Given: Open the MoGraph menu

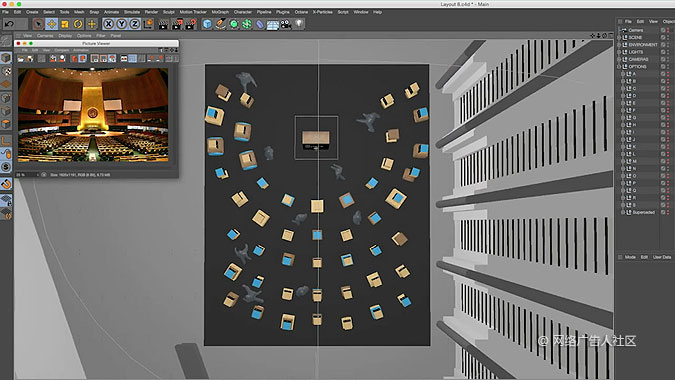Looking at the screenshot, I should 220,12.
